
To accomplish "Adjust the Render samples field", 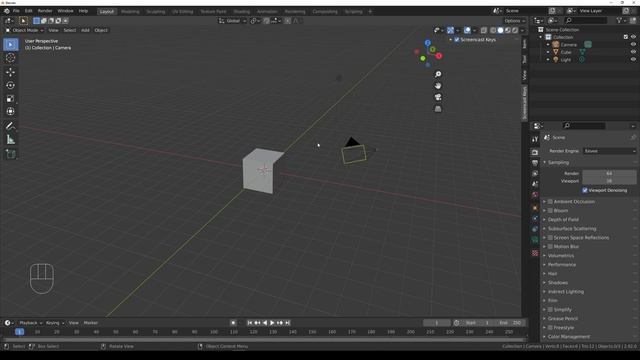I will [609, 173].
